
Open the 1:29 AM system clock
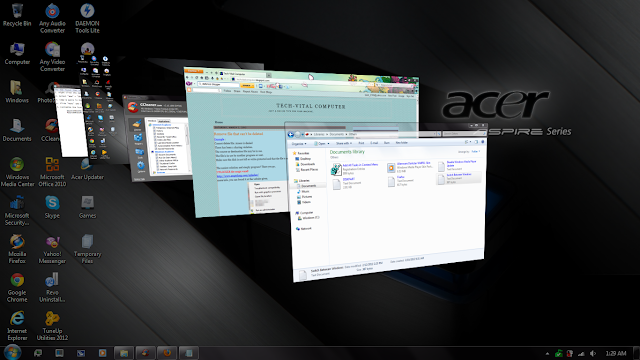[x=616, y=353]
